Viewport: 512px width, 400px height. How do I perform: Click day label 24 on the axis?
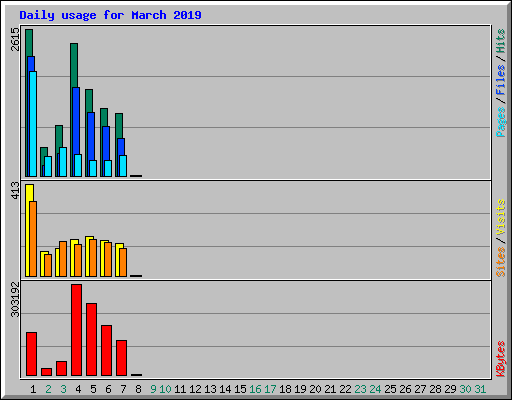click(375, 389)
